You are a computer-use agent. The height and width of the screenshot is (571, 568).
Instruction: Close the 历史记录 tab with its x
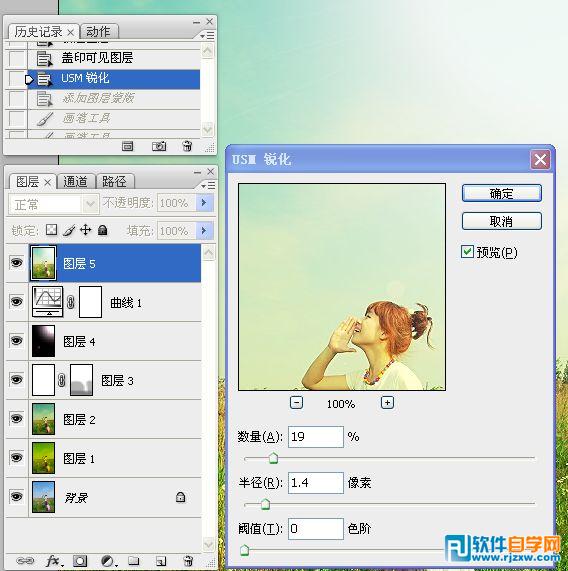[71, 33]
